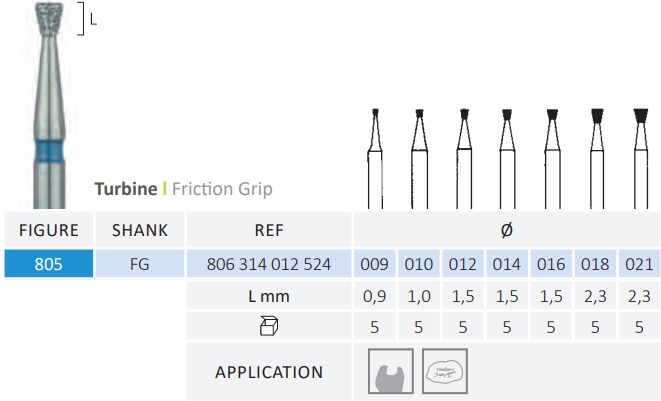Choose diameter size 010
This screenshot has height=401, width=661.
pyautogui.click(x=419, y=264)
